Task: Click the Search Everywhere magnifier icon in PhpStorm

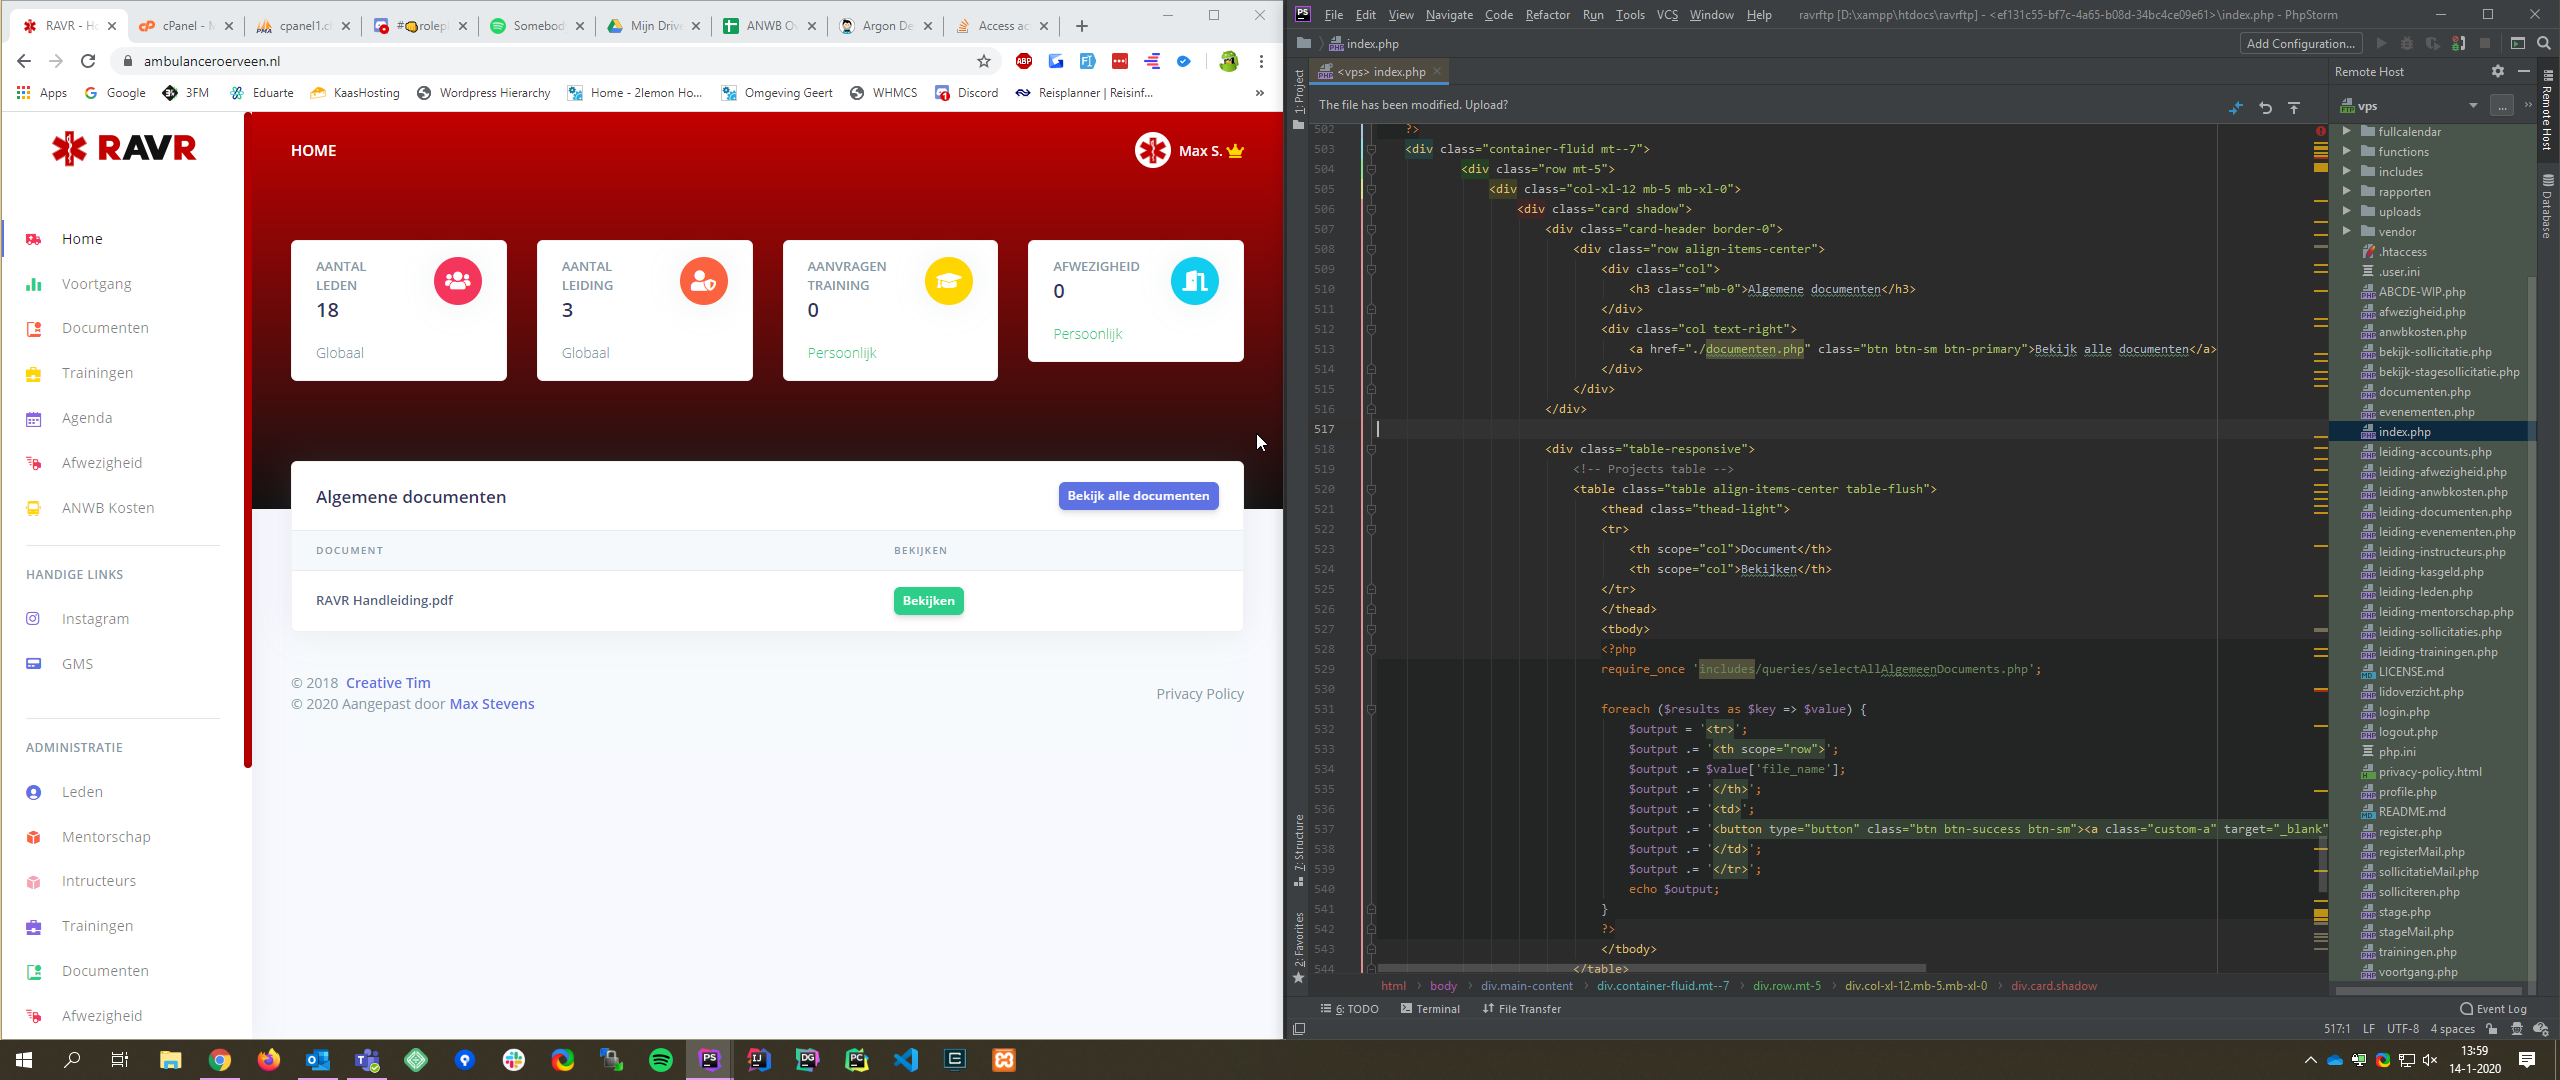Action: pyautogui.click(x=2544, y=43)
